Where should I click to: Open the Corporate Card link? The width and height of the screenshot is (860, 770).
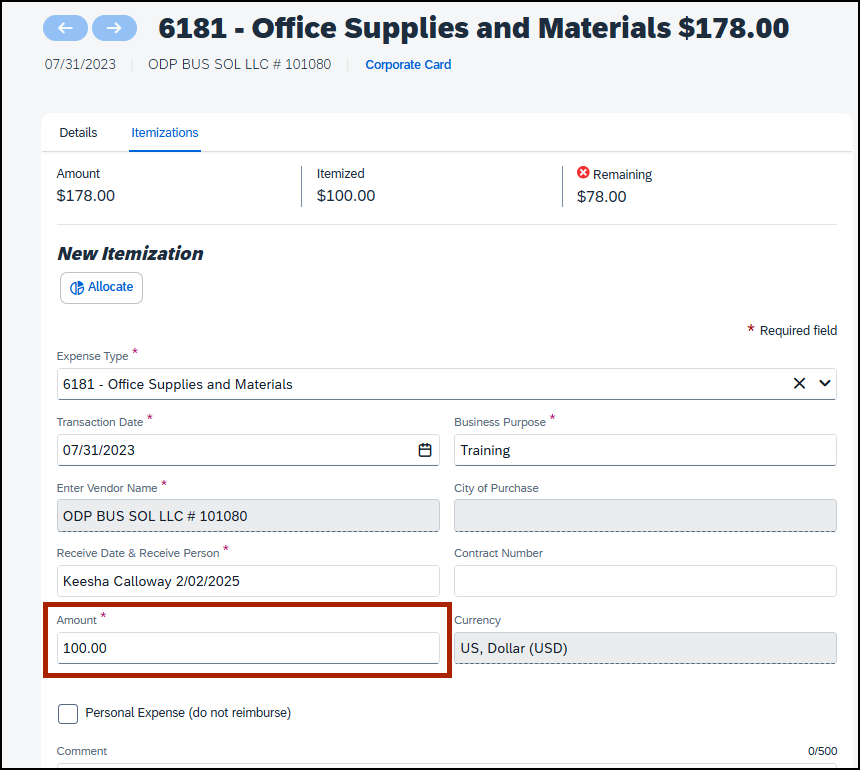[x=408, y=65]
